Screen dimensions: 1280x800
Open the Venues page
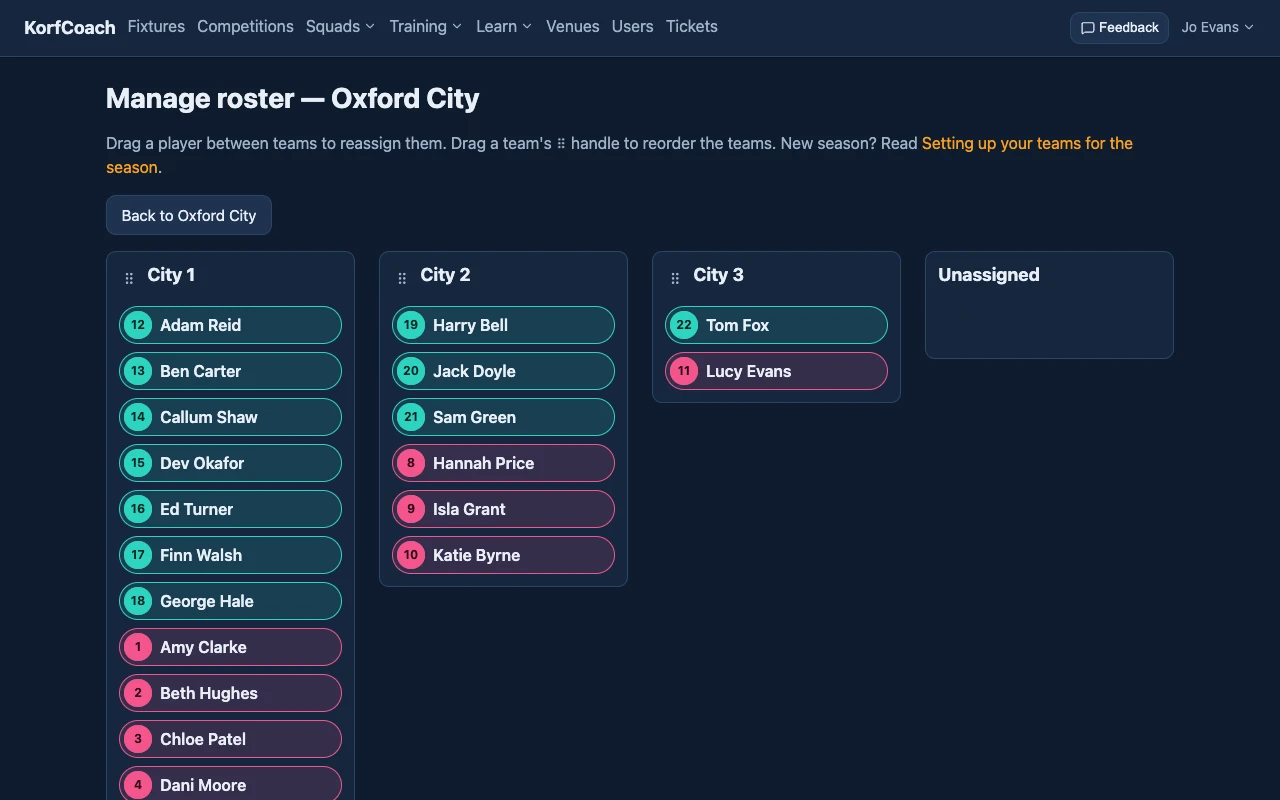pyautogui.click(x=573, y=27)
